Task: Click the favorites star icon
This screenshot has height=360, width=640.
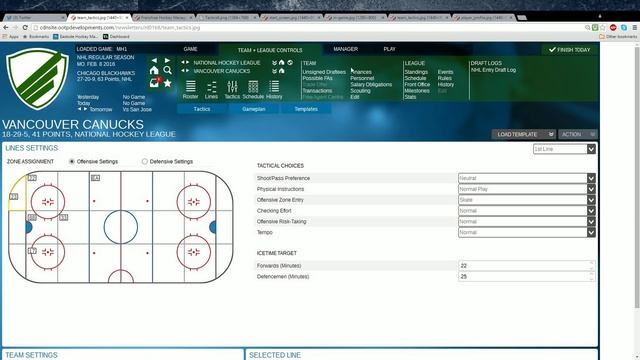Action: pos(167,83)
